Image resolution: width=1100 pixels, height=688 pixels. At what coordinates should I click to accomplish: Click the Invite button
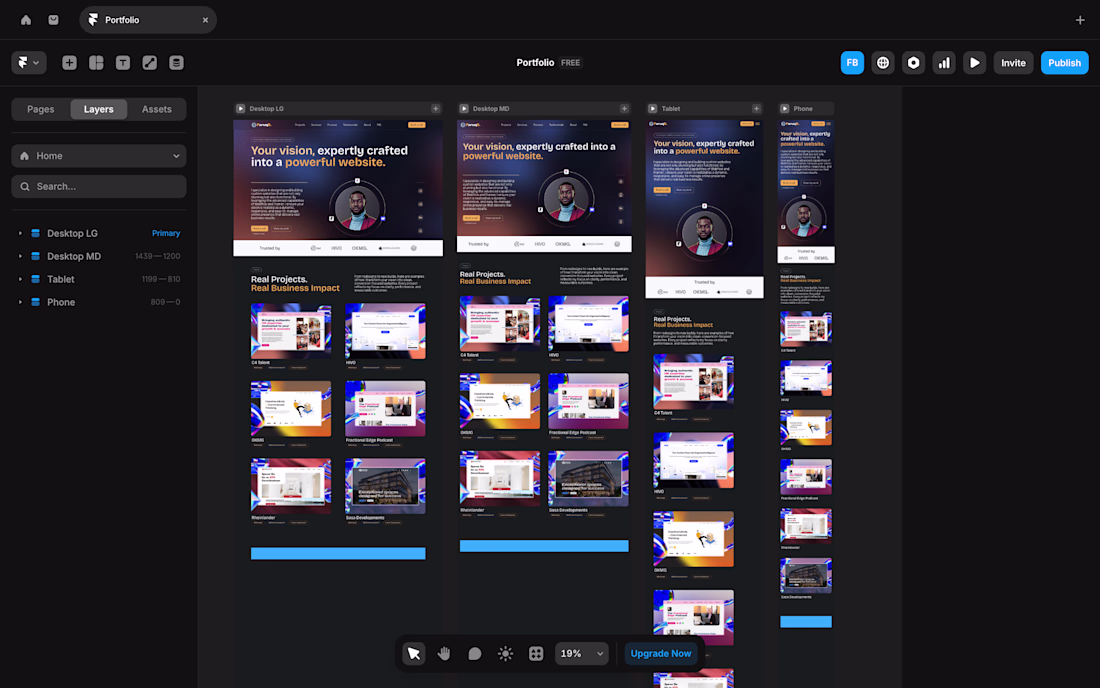click(1013, 62)
